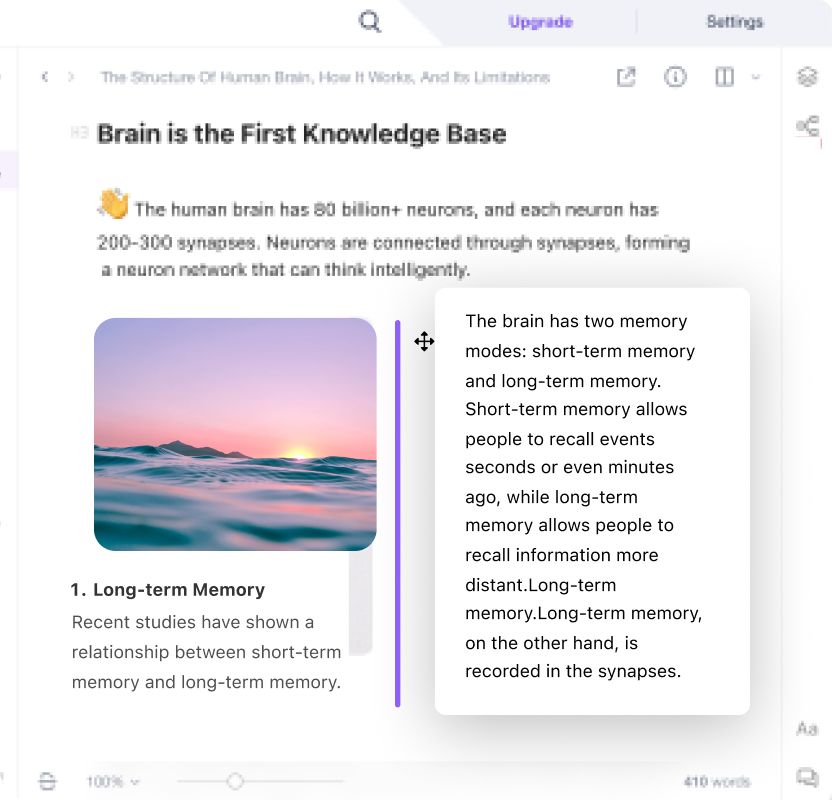Open the Aa typography panel
The image size is (832, 800).
[x=807, y=728]
